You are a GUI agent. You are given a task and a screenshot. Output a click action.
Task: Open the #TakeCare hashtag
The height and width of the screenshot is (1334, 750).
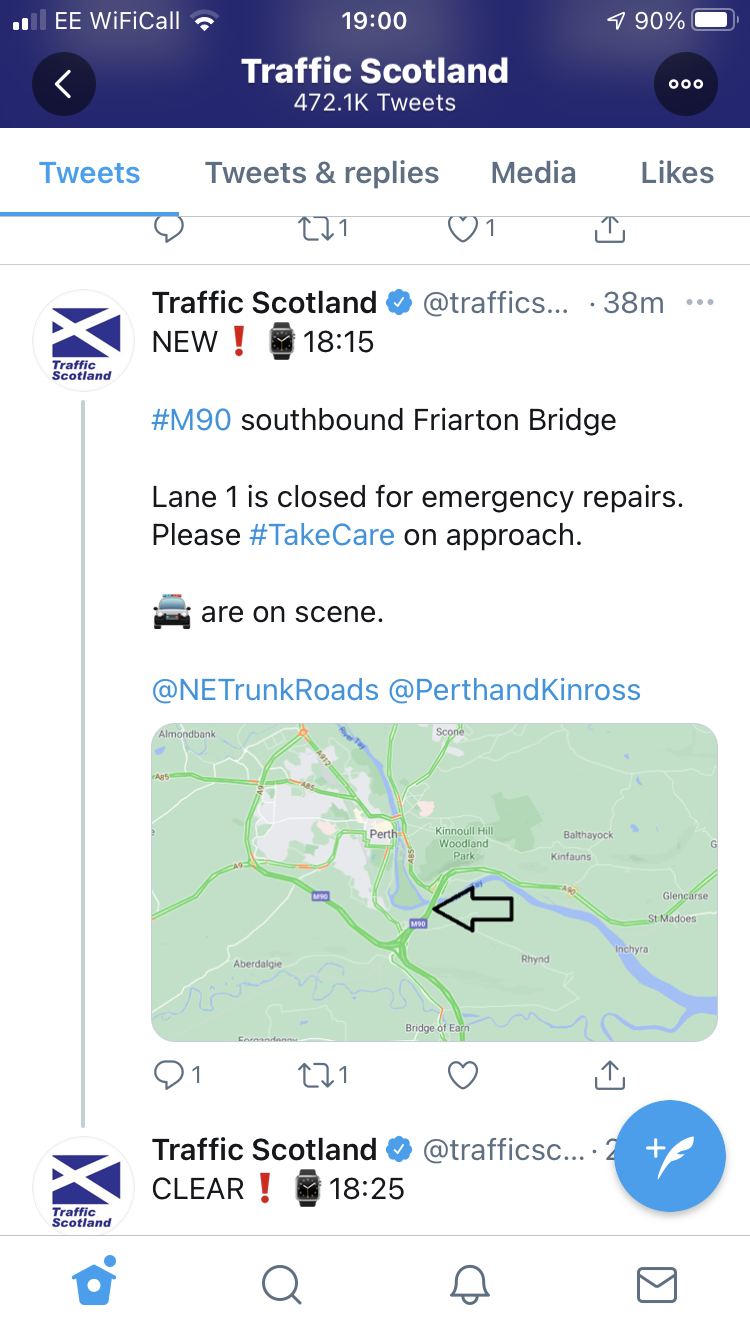click(322, 535)
